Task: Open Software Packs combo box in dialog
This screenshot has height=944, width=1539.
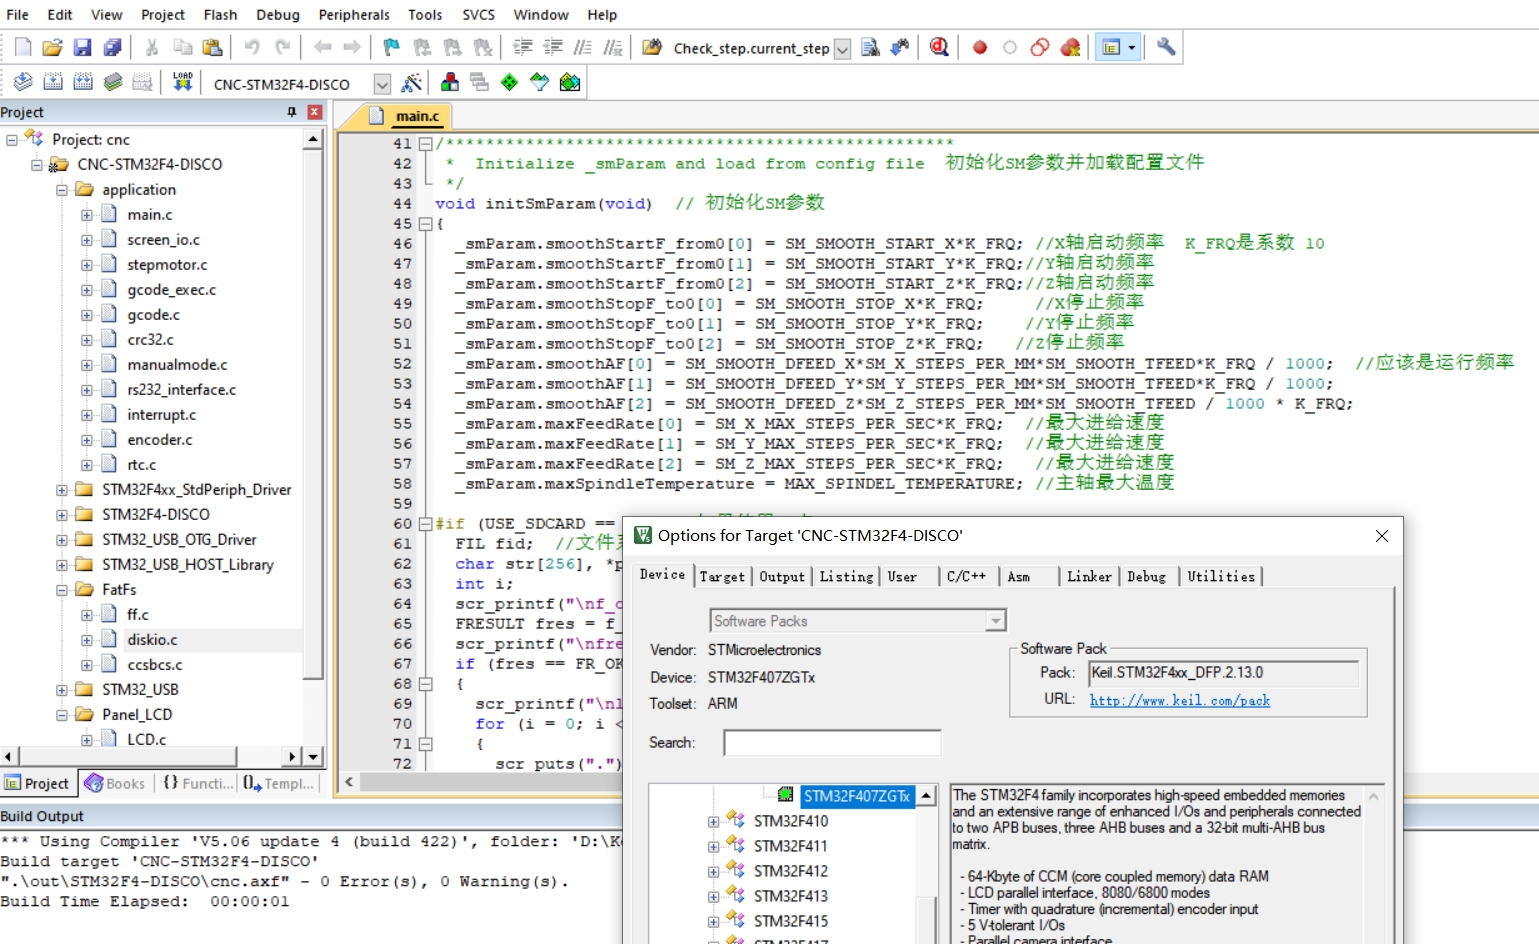Action: [857, 621]
